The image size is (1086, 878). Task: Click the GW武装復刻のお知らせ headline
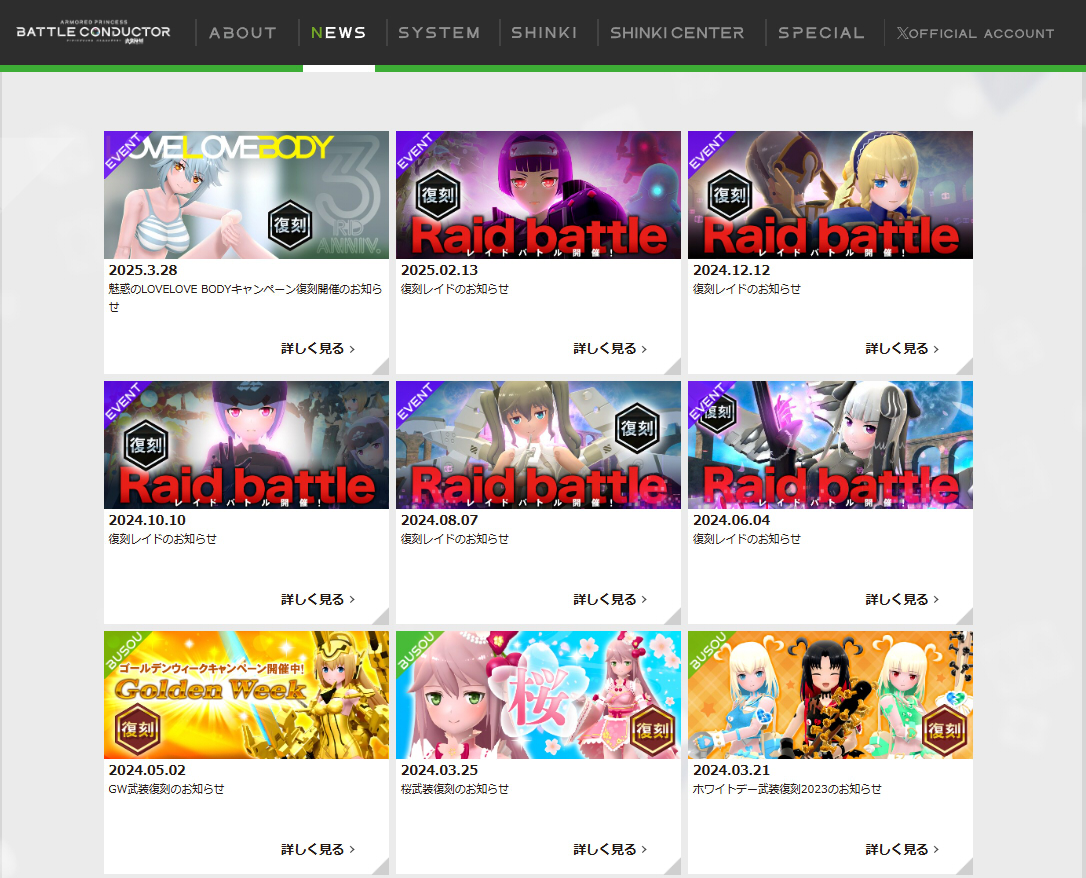click(166, 789)
